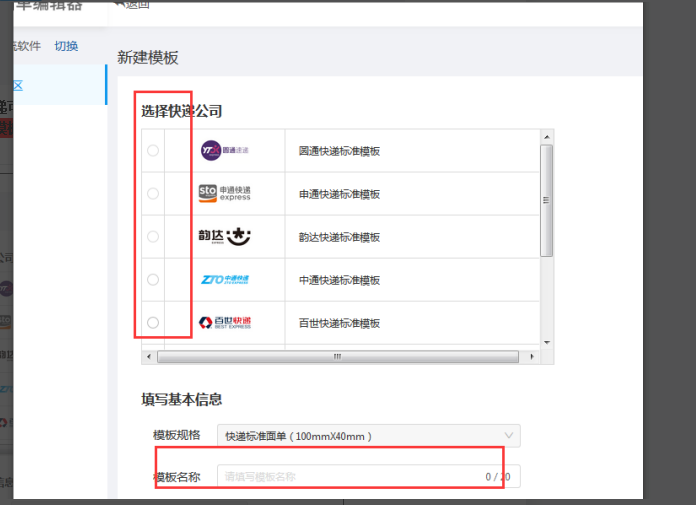Image resolution: width=696 pixels, height=505 pixels.
Task: Click the 模板规格 label
Action: tap(177, 435)
